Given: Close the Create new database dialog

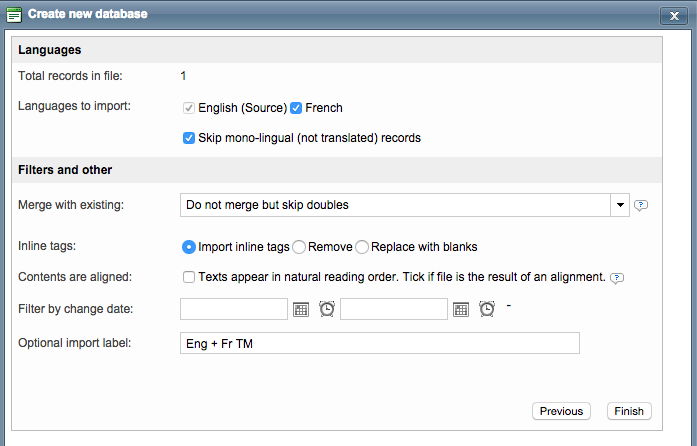Looking at the screenshot, I should pos(671,16).
